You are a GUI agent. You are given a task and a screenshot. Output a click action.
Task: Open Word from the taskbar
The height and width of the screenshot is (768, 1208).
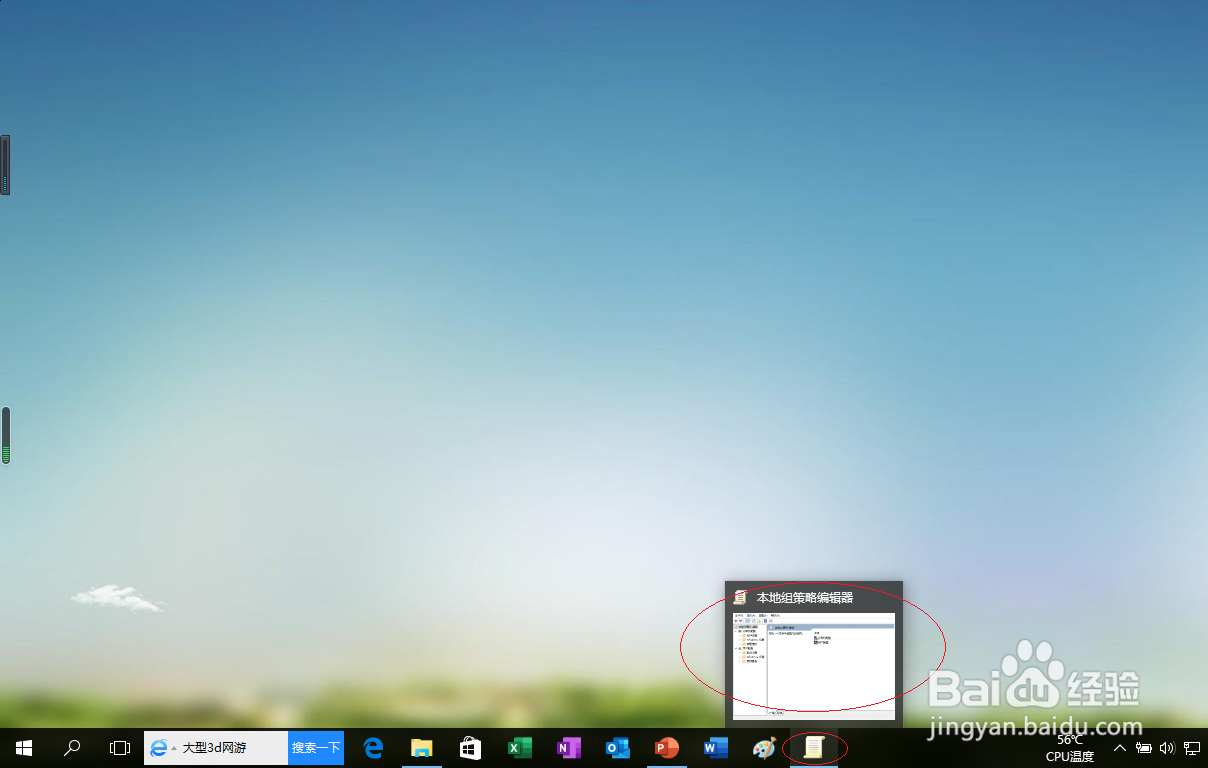click(714, 747)
